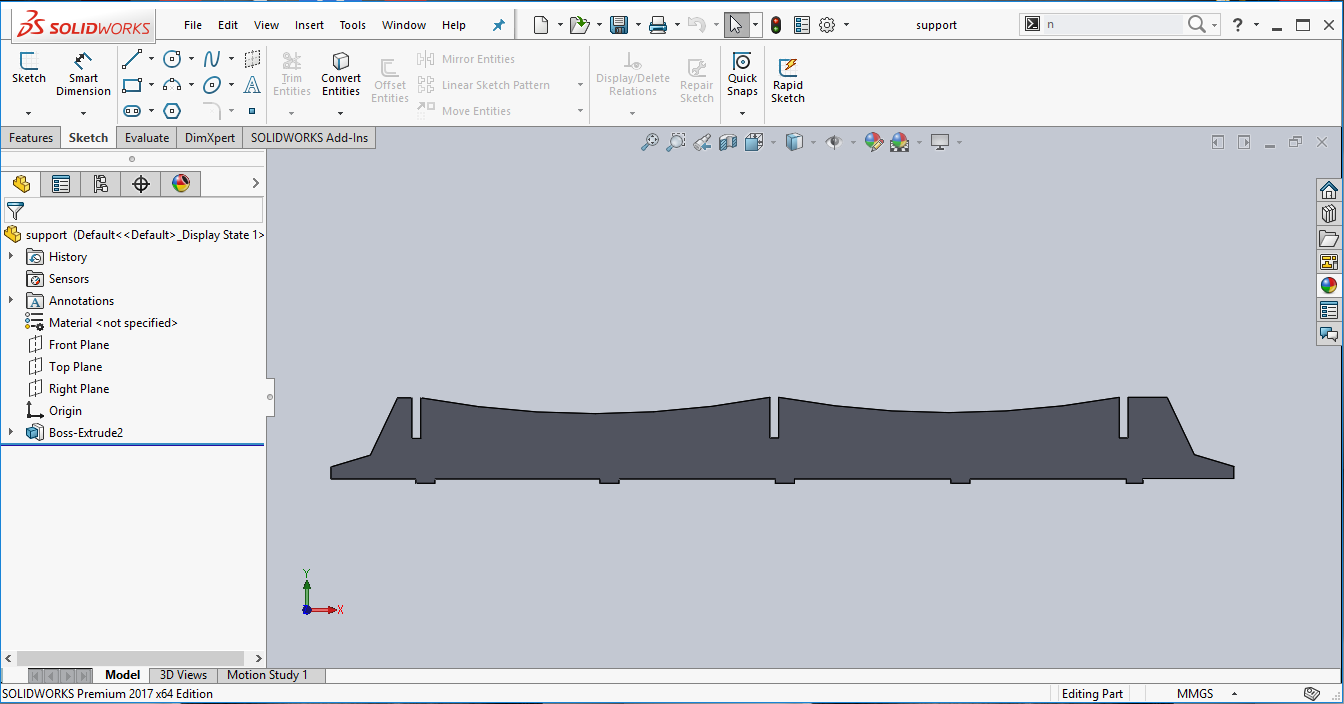
Task: Pin the menu bar
Action: 499,25
